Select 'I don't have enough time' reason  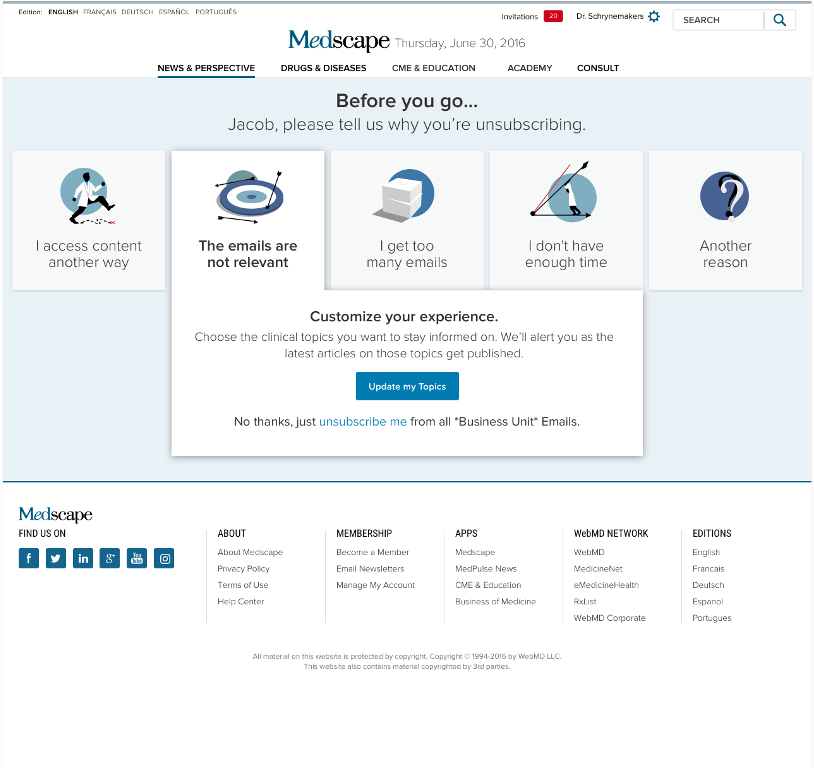[566, 220]
